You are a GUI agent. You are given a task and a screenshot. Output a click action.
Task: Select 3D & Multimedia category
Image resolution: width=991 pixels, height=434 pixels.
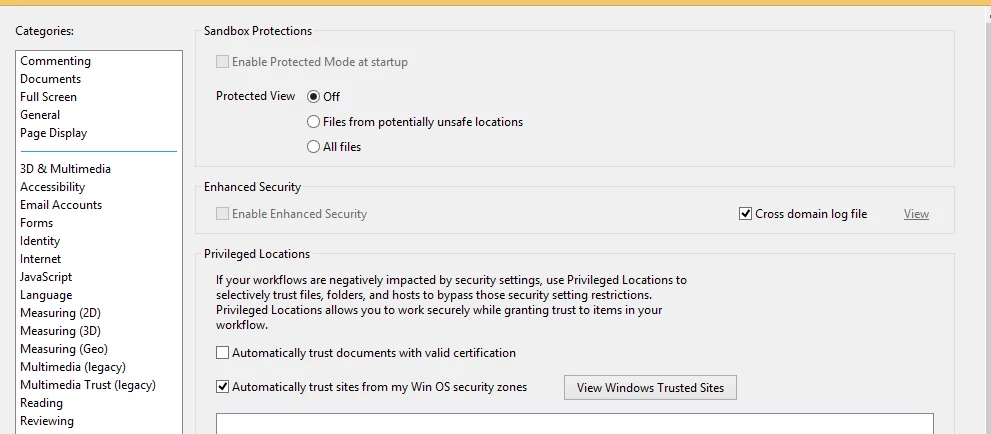click(65, 169)
